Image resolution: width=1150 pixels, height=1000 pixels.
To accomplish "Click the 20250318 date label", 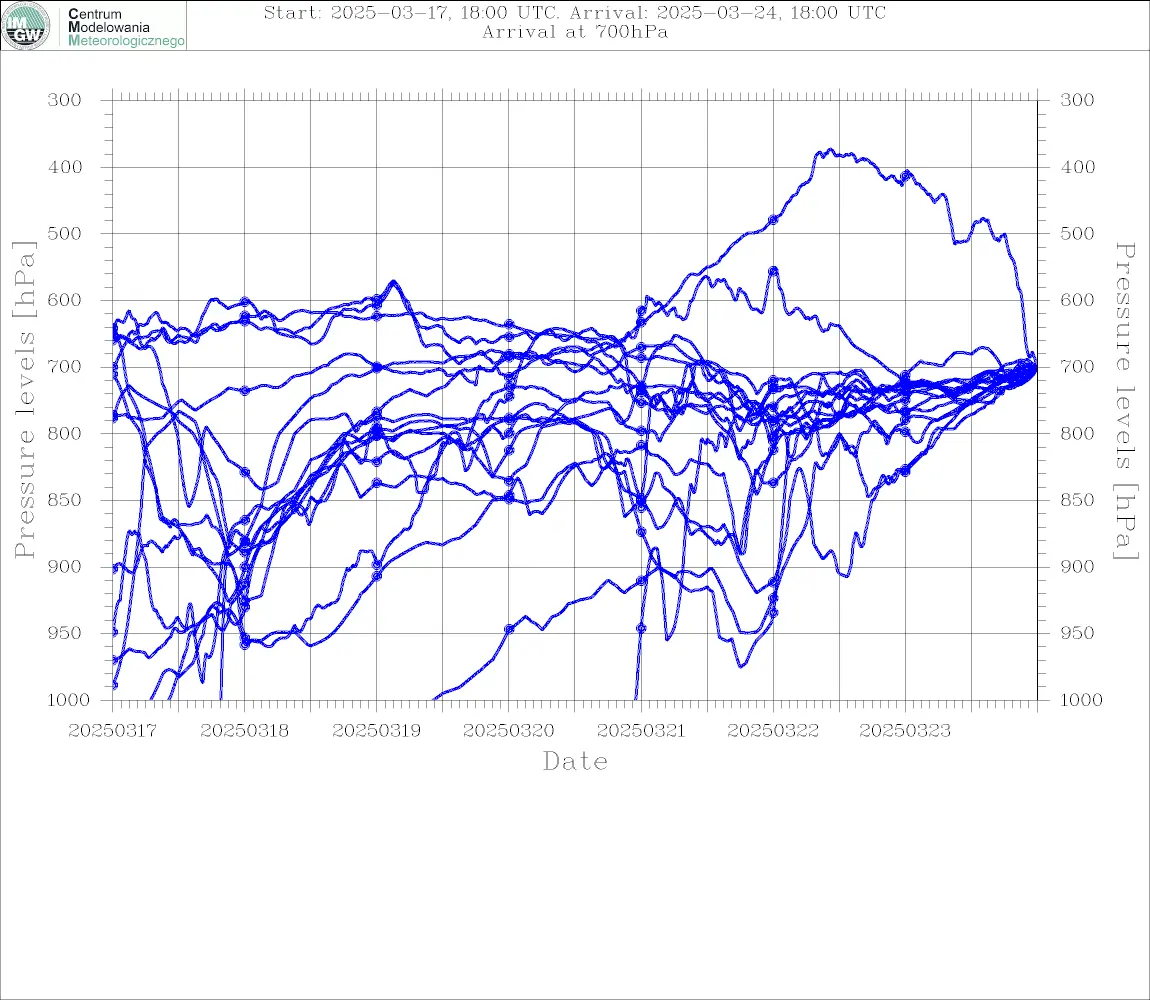I will click(x=245, y=731).
